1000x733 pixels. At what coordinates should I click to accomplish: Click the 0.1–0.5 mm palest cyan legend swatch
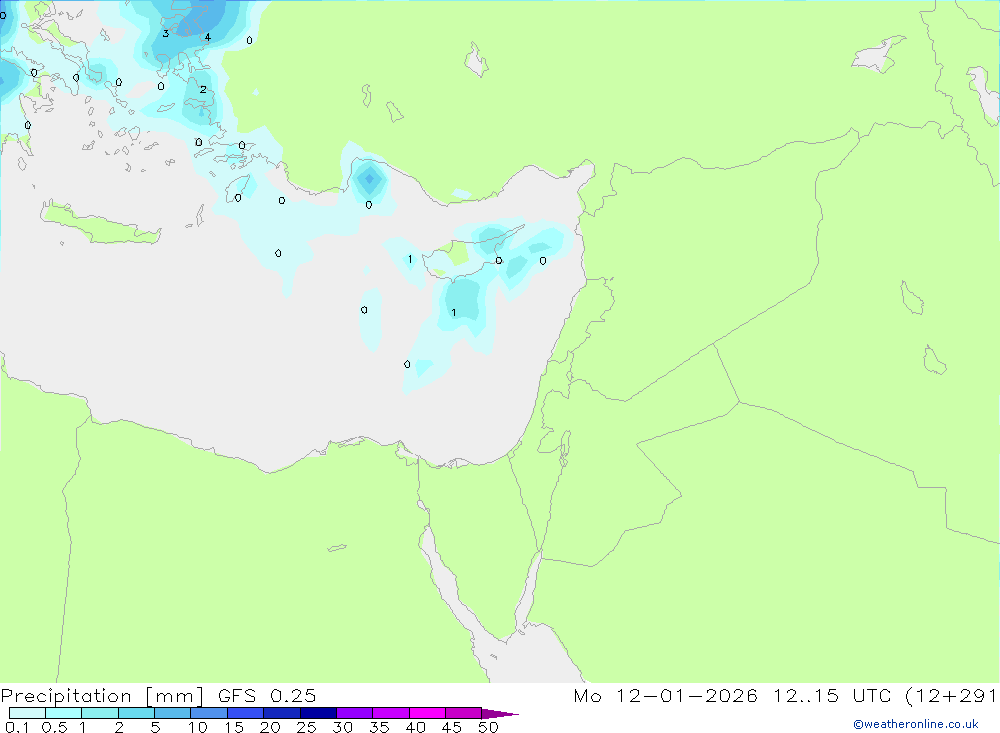(x=27, y=713)
